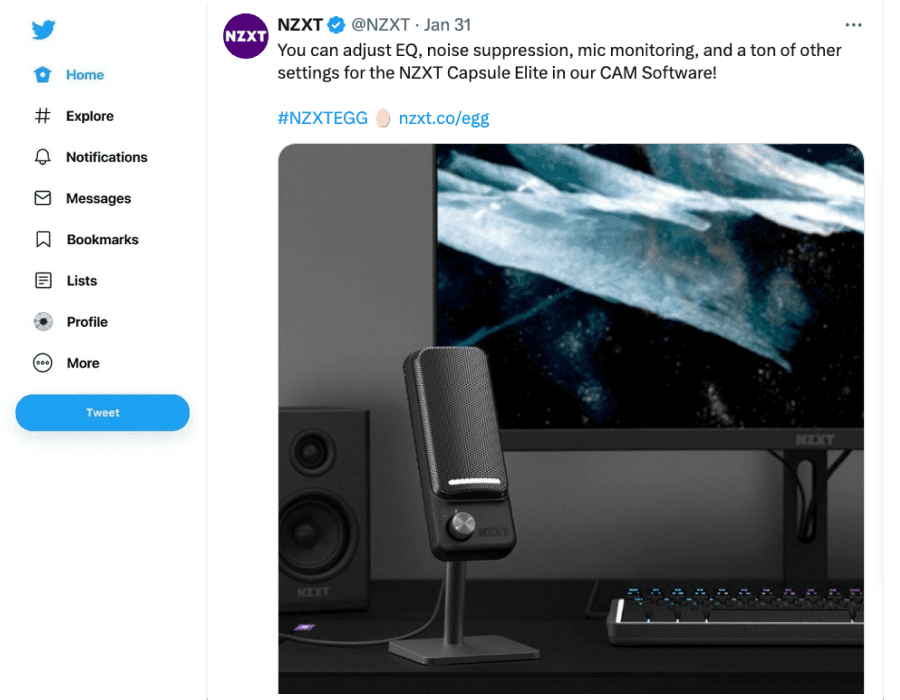Open the tweet's three-dot options menu
This screenshot has width=900, height=700.
(853, 25)
